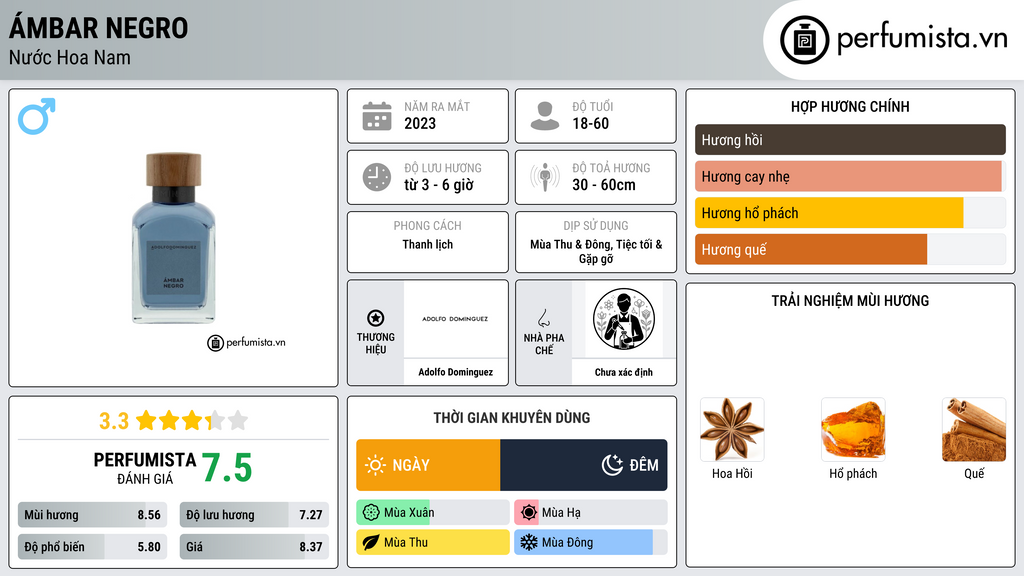
Task: Click the small perfumista.vn watermark logo under bottle
Action: pyautogui.click(x=246, y=342)
